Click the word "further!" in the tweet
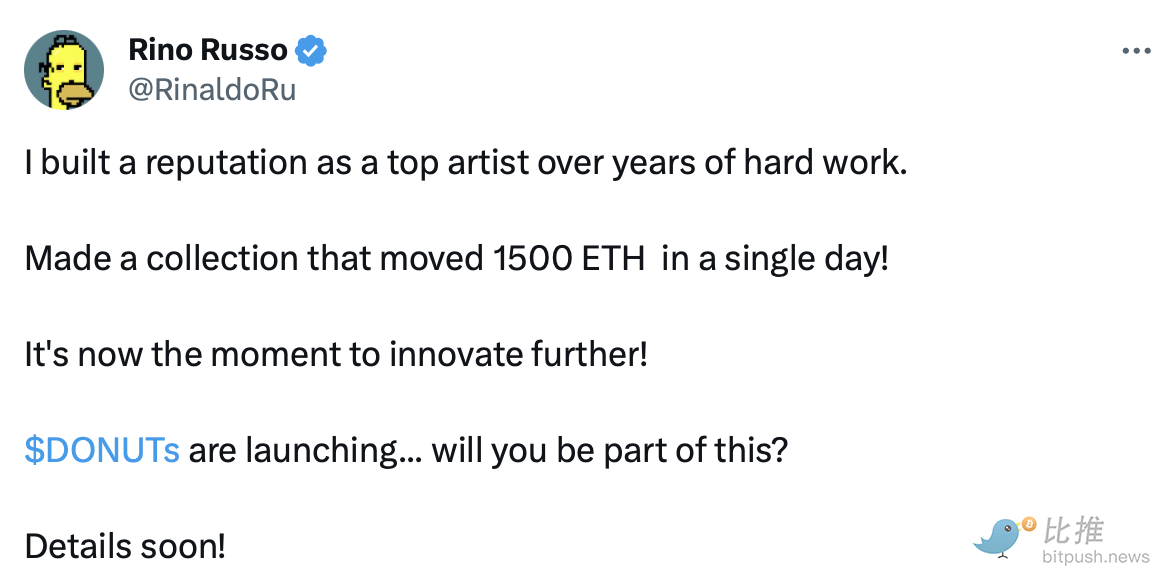The width and height of the screenshot is (1170, 584). click(589, 354)
